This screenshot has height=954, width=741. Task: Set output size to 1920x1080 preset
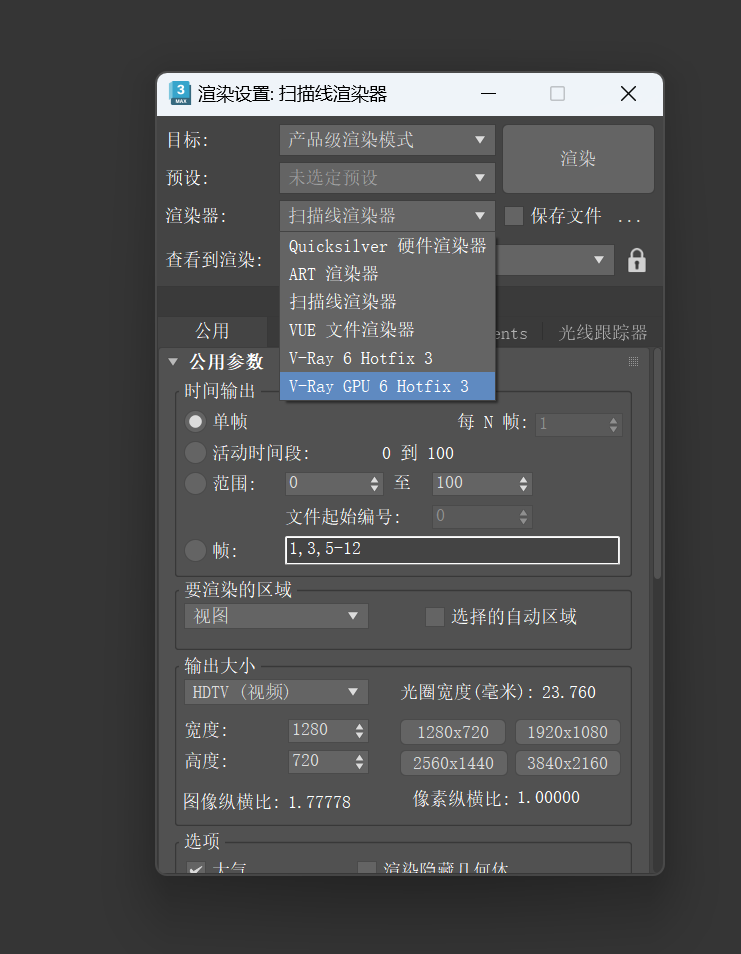tap(568, 732)
